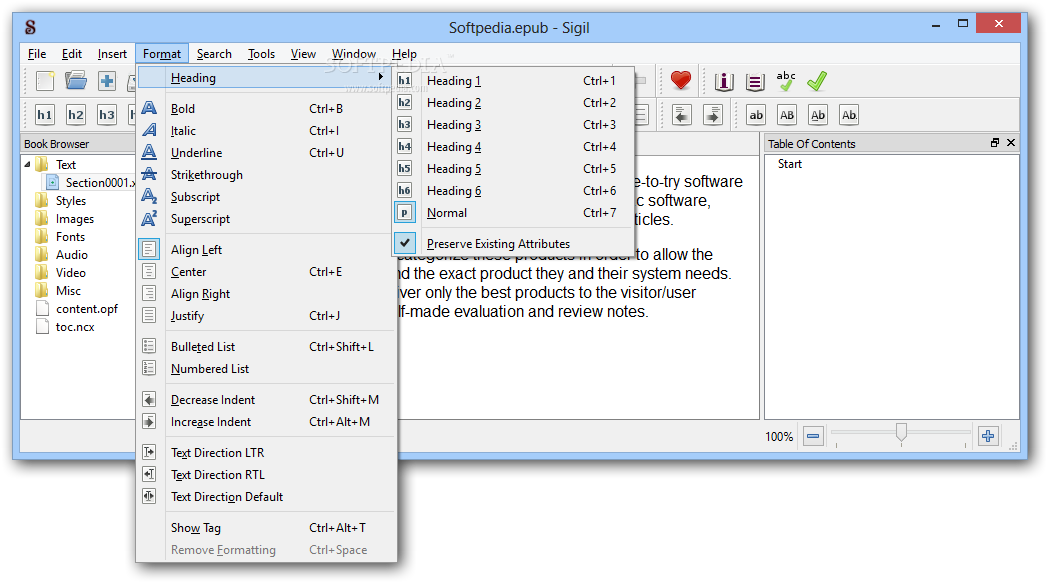Click the New file toolbar icon
Viewport: 1048px width, 583px height.
pyautogui.click(x=45, y=81)
